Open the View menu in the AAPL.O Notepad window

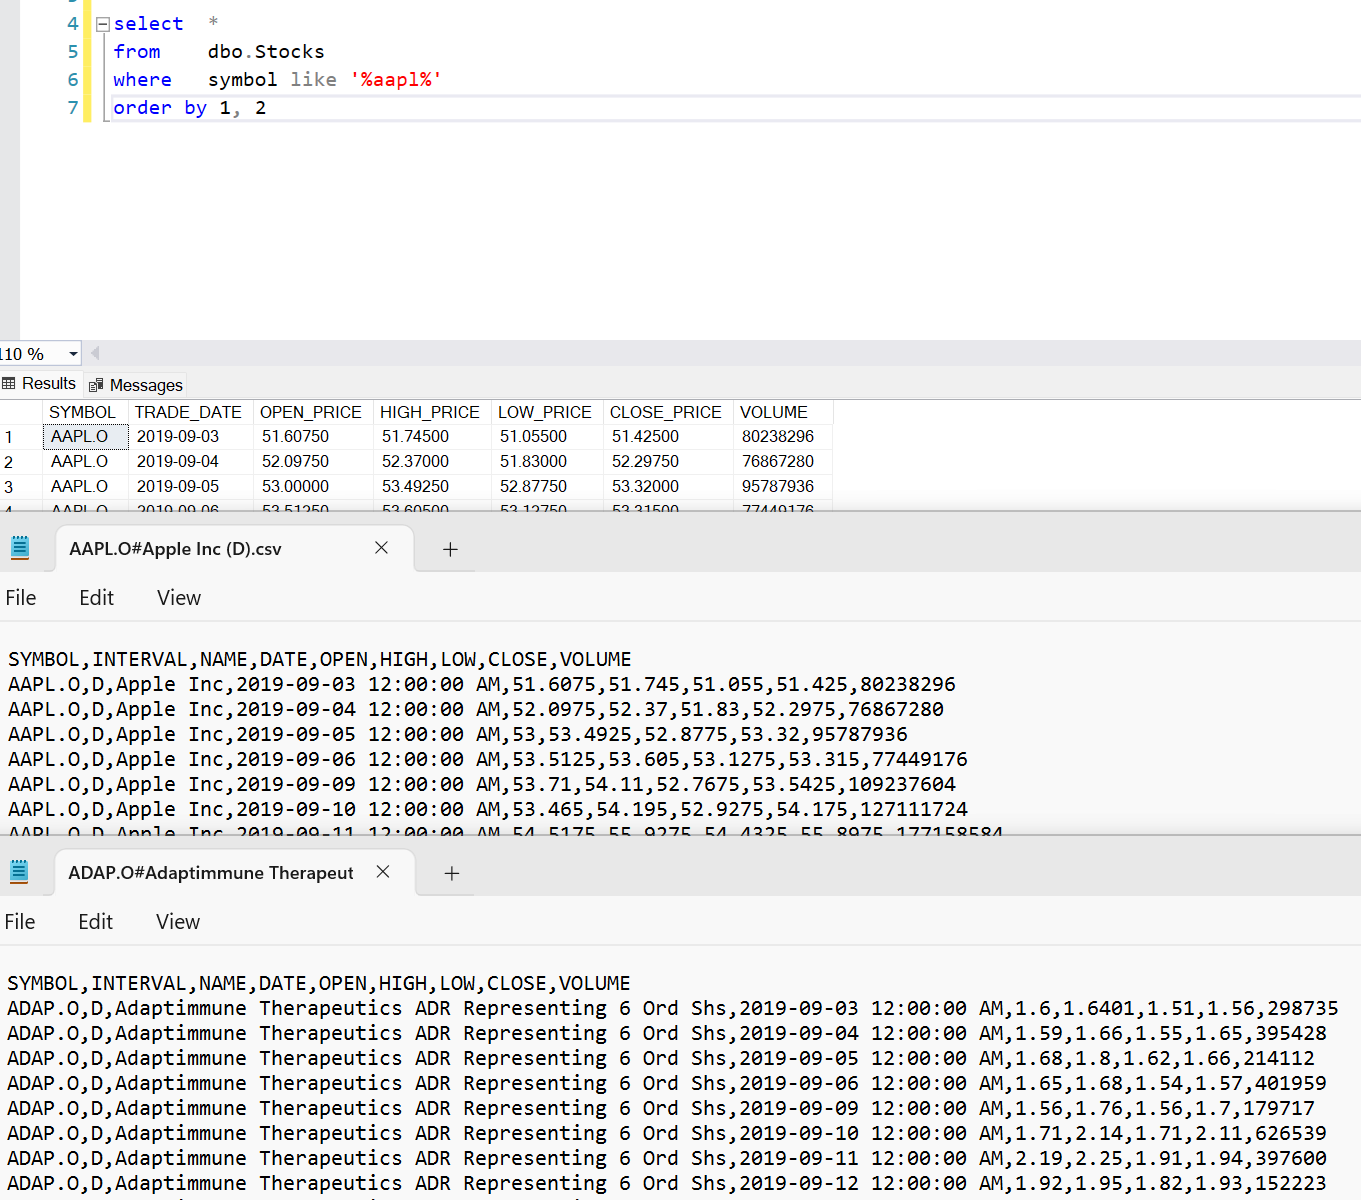tap(179, 598)
